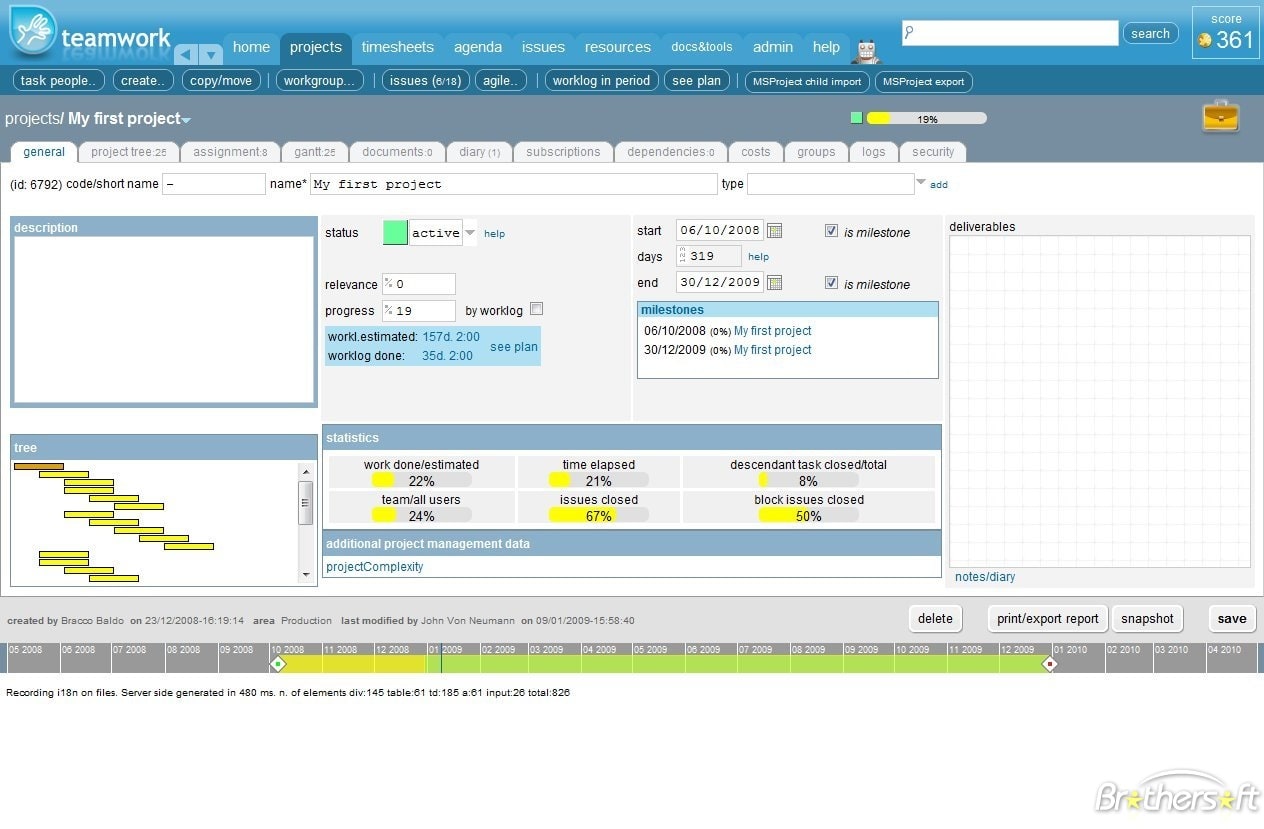The height and width of the screenshot is (829, 1264).
Task: Click the save button
Action: 1232,618
